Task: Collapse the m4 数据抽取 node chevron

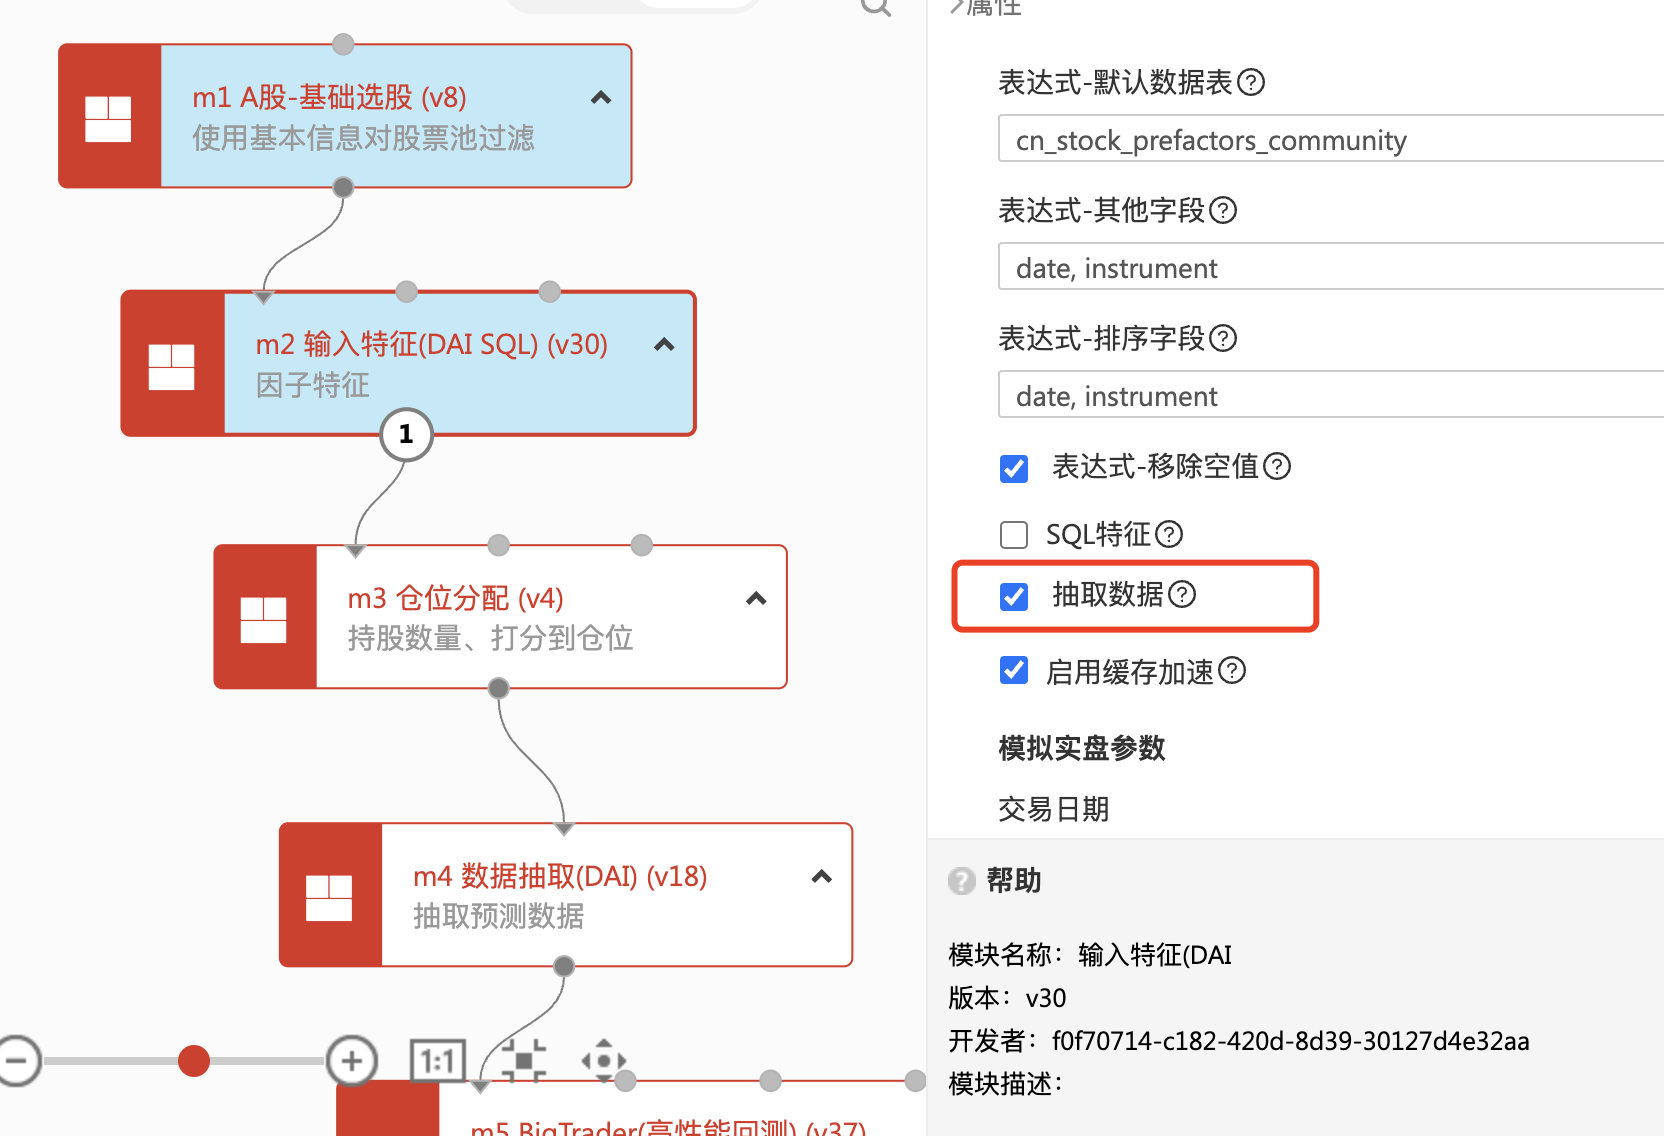Action: [822, 877]
